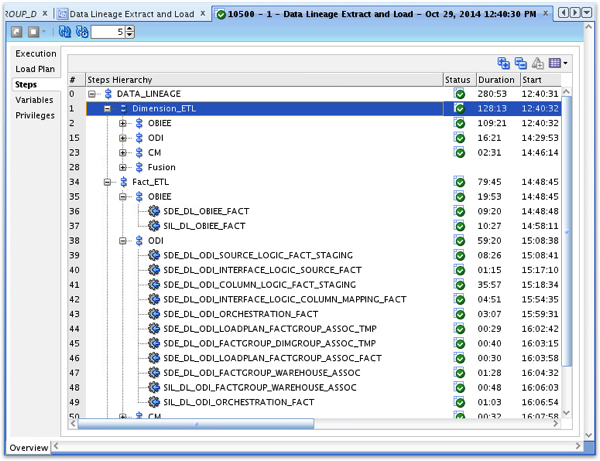
Task: Click the Expand All steps icon
Action: point(503,63)
